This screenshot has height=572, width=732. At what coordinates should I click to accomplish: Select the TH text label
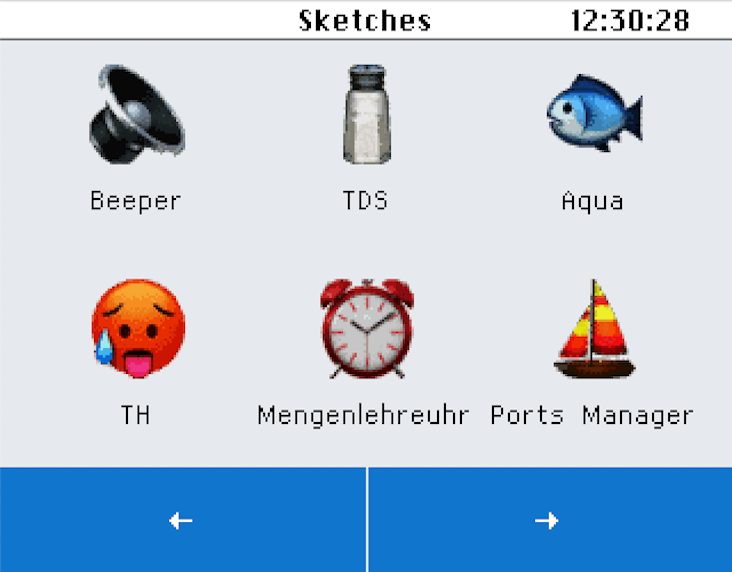(135, 415)
